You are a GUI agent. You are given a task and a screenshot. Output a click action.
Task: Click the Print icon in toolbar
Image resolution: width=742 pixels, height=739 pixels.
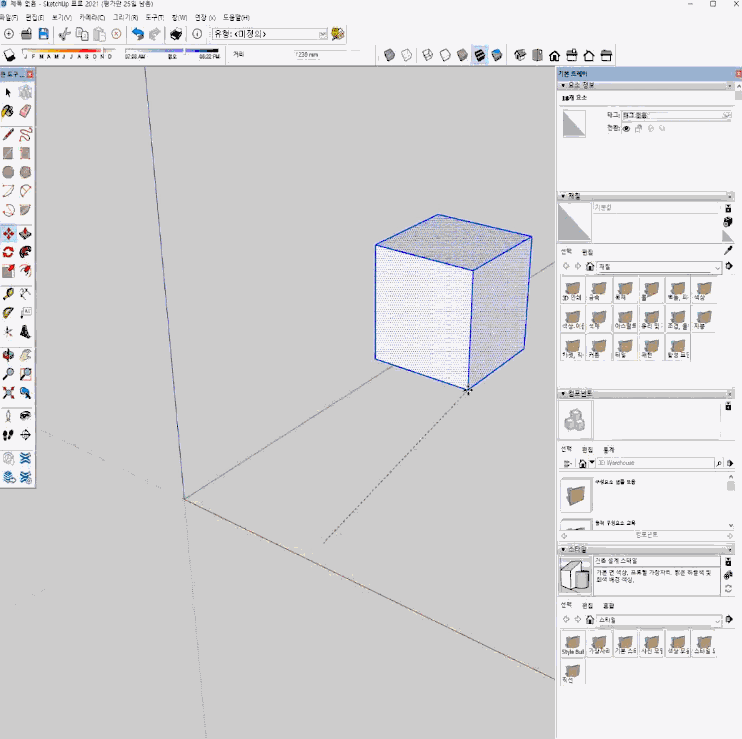(176, 34)
